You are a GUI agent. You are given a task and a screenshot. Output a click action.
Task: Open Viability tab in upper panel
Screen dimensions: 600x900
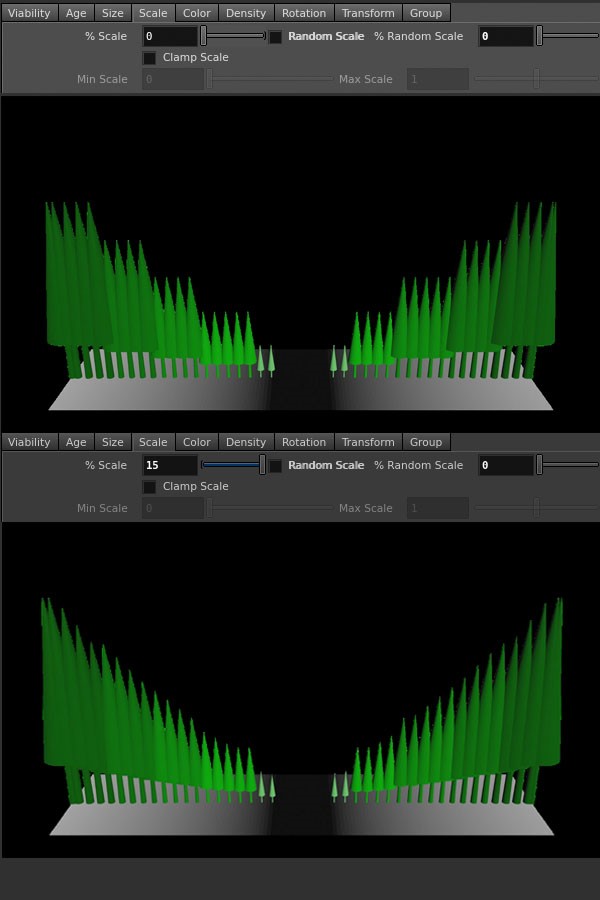coord(29,13)
